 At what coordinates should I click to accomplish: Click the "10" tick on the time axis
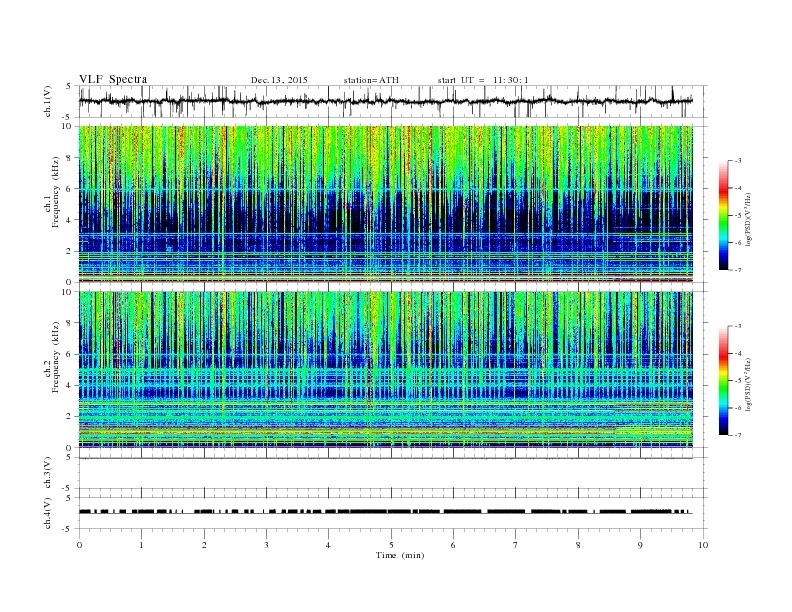[703, 545]
